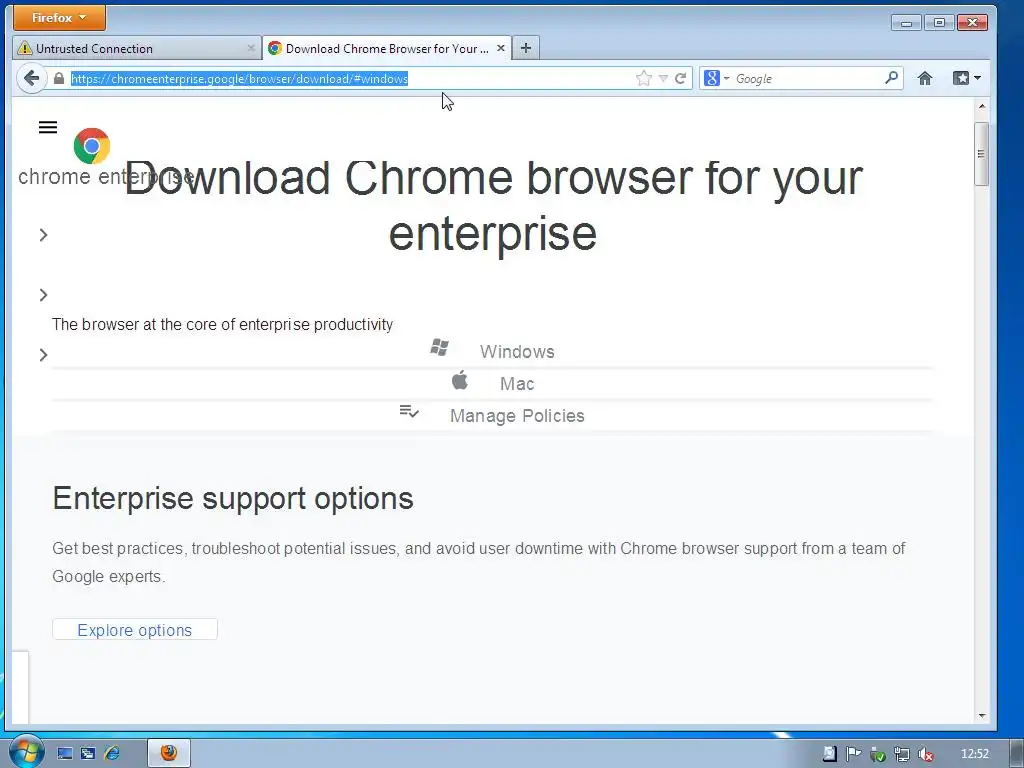This screenshot has height=768, width=1024.
Task: Expand the first sidebar chevron
Action: click(44, 234)
